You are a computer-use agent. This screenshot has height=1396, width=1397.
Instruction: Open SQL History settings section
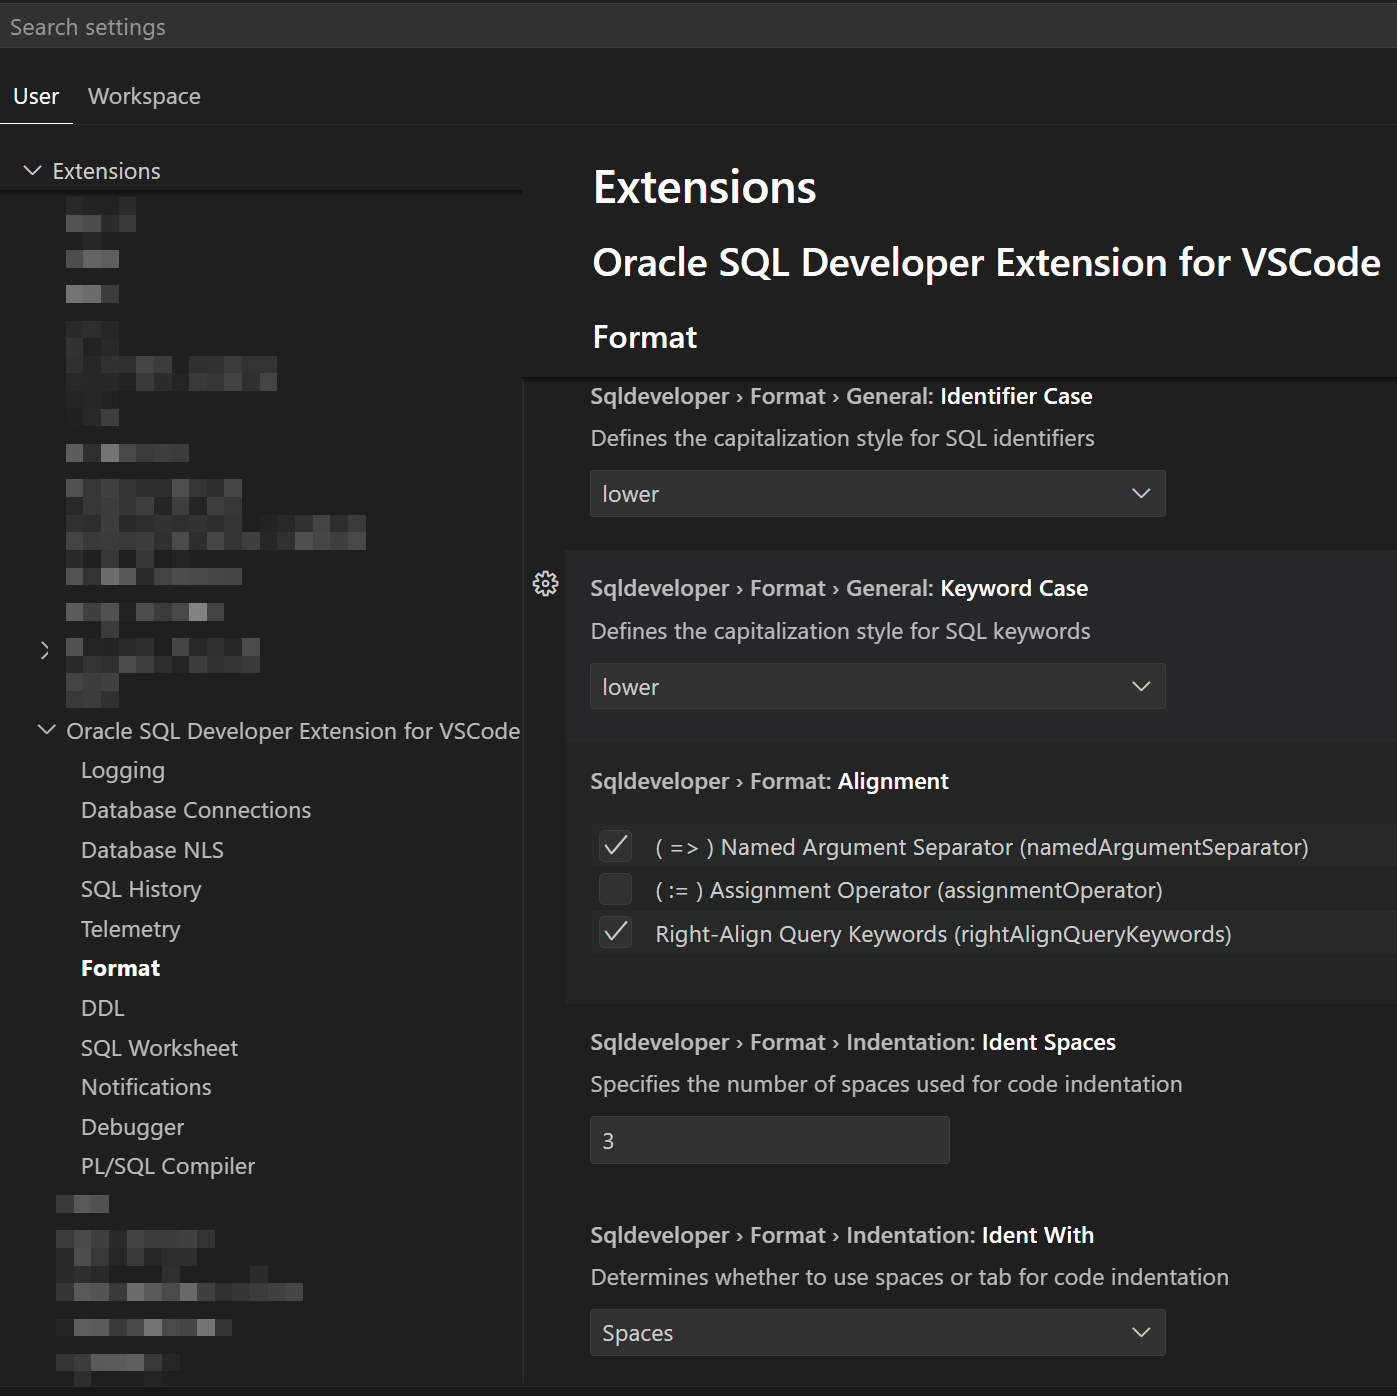[x=141, y=889]
